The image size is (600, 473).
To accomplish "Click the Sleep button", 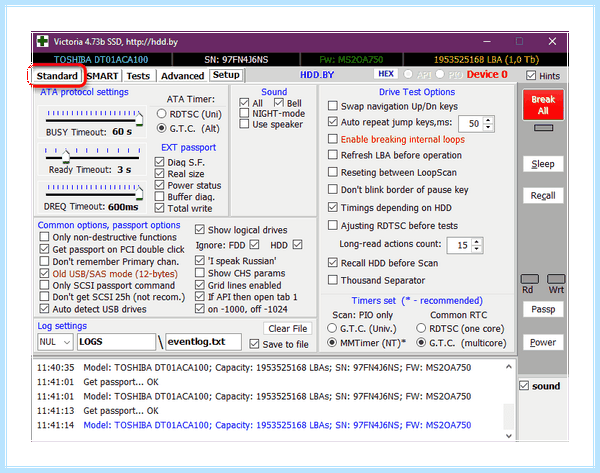I will pos(543,164).
